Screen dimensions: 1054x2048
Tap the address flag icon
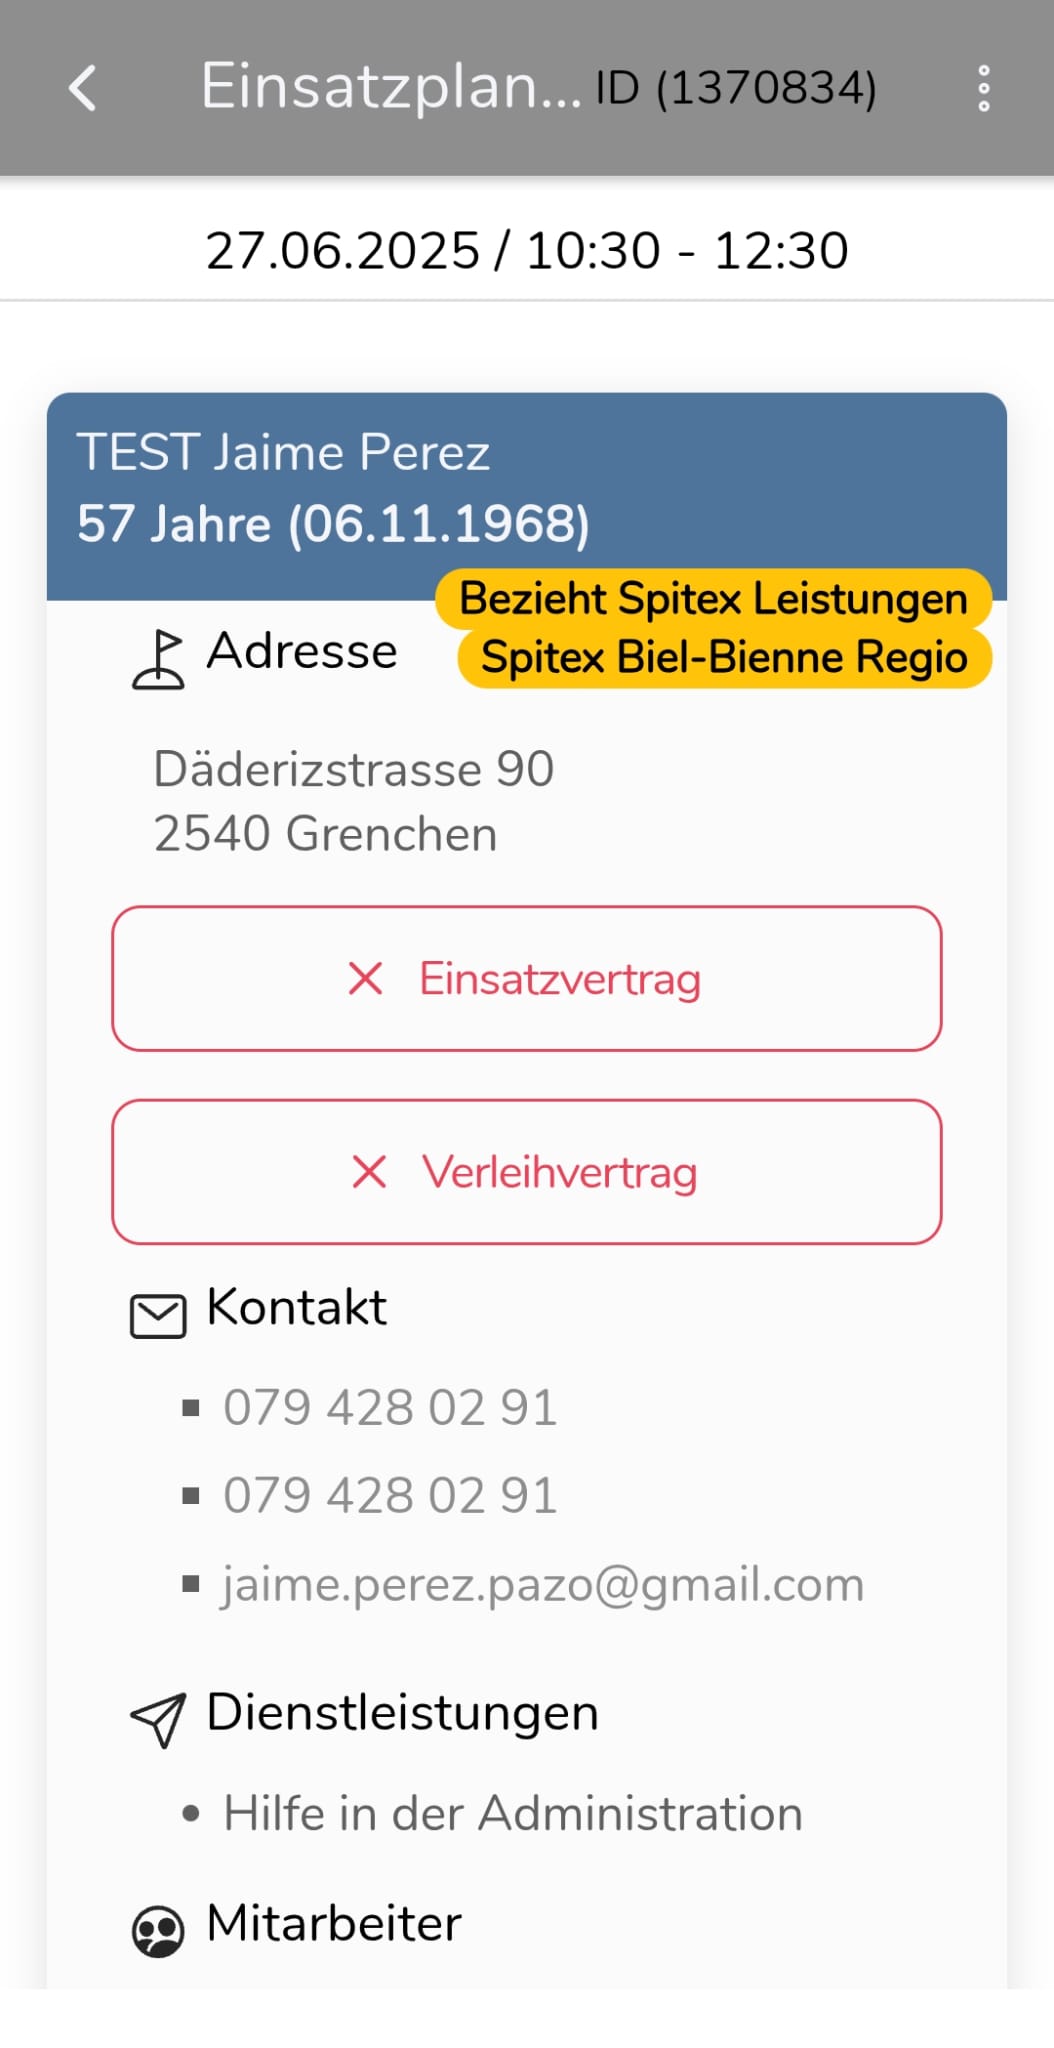158,660
